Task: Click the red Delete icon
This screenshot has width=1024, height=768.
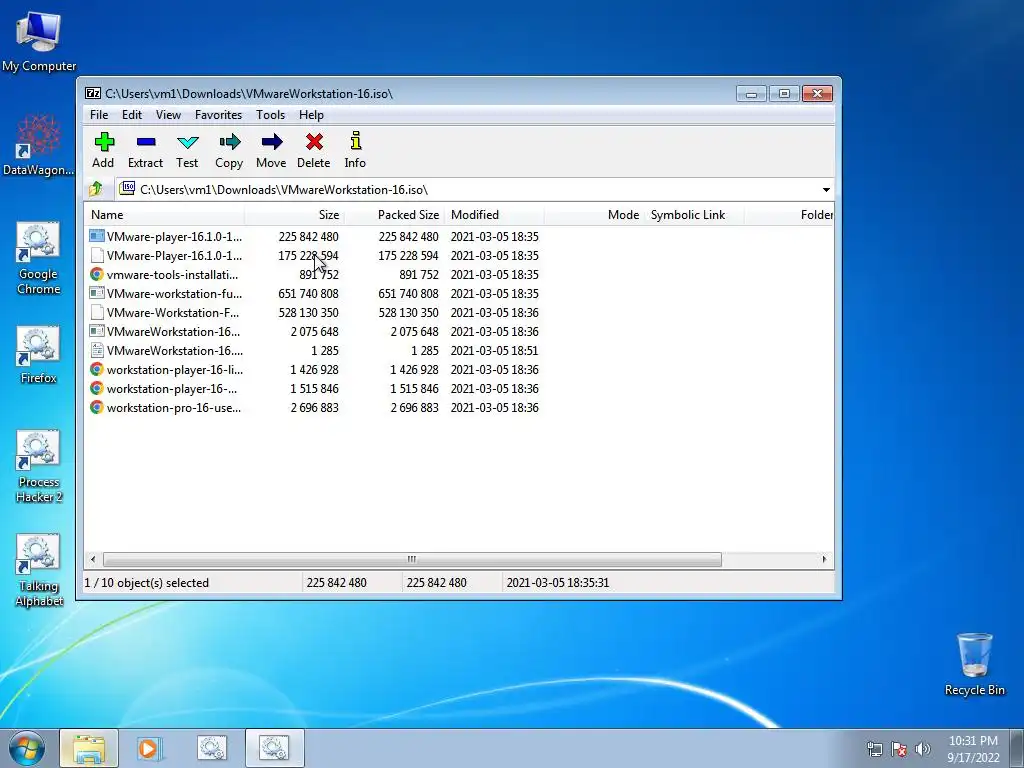Action: pyautogui.click(x=314, y=142)
